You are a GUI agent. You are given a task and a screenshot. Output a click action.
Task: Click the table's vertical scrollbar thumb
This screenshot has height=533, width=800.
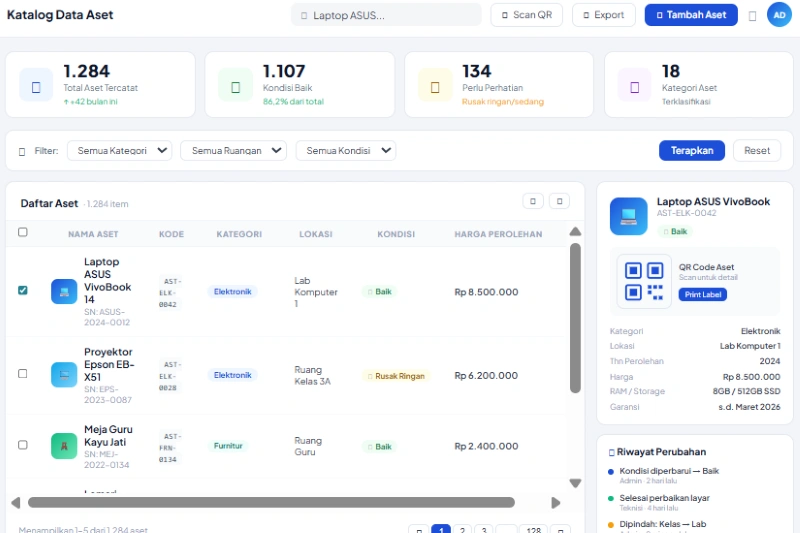(576, 318)
